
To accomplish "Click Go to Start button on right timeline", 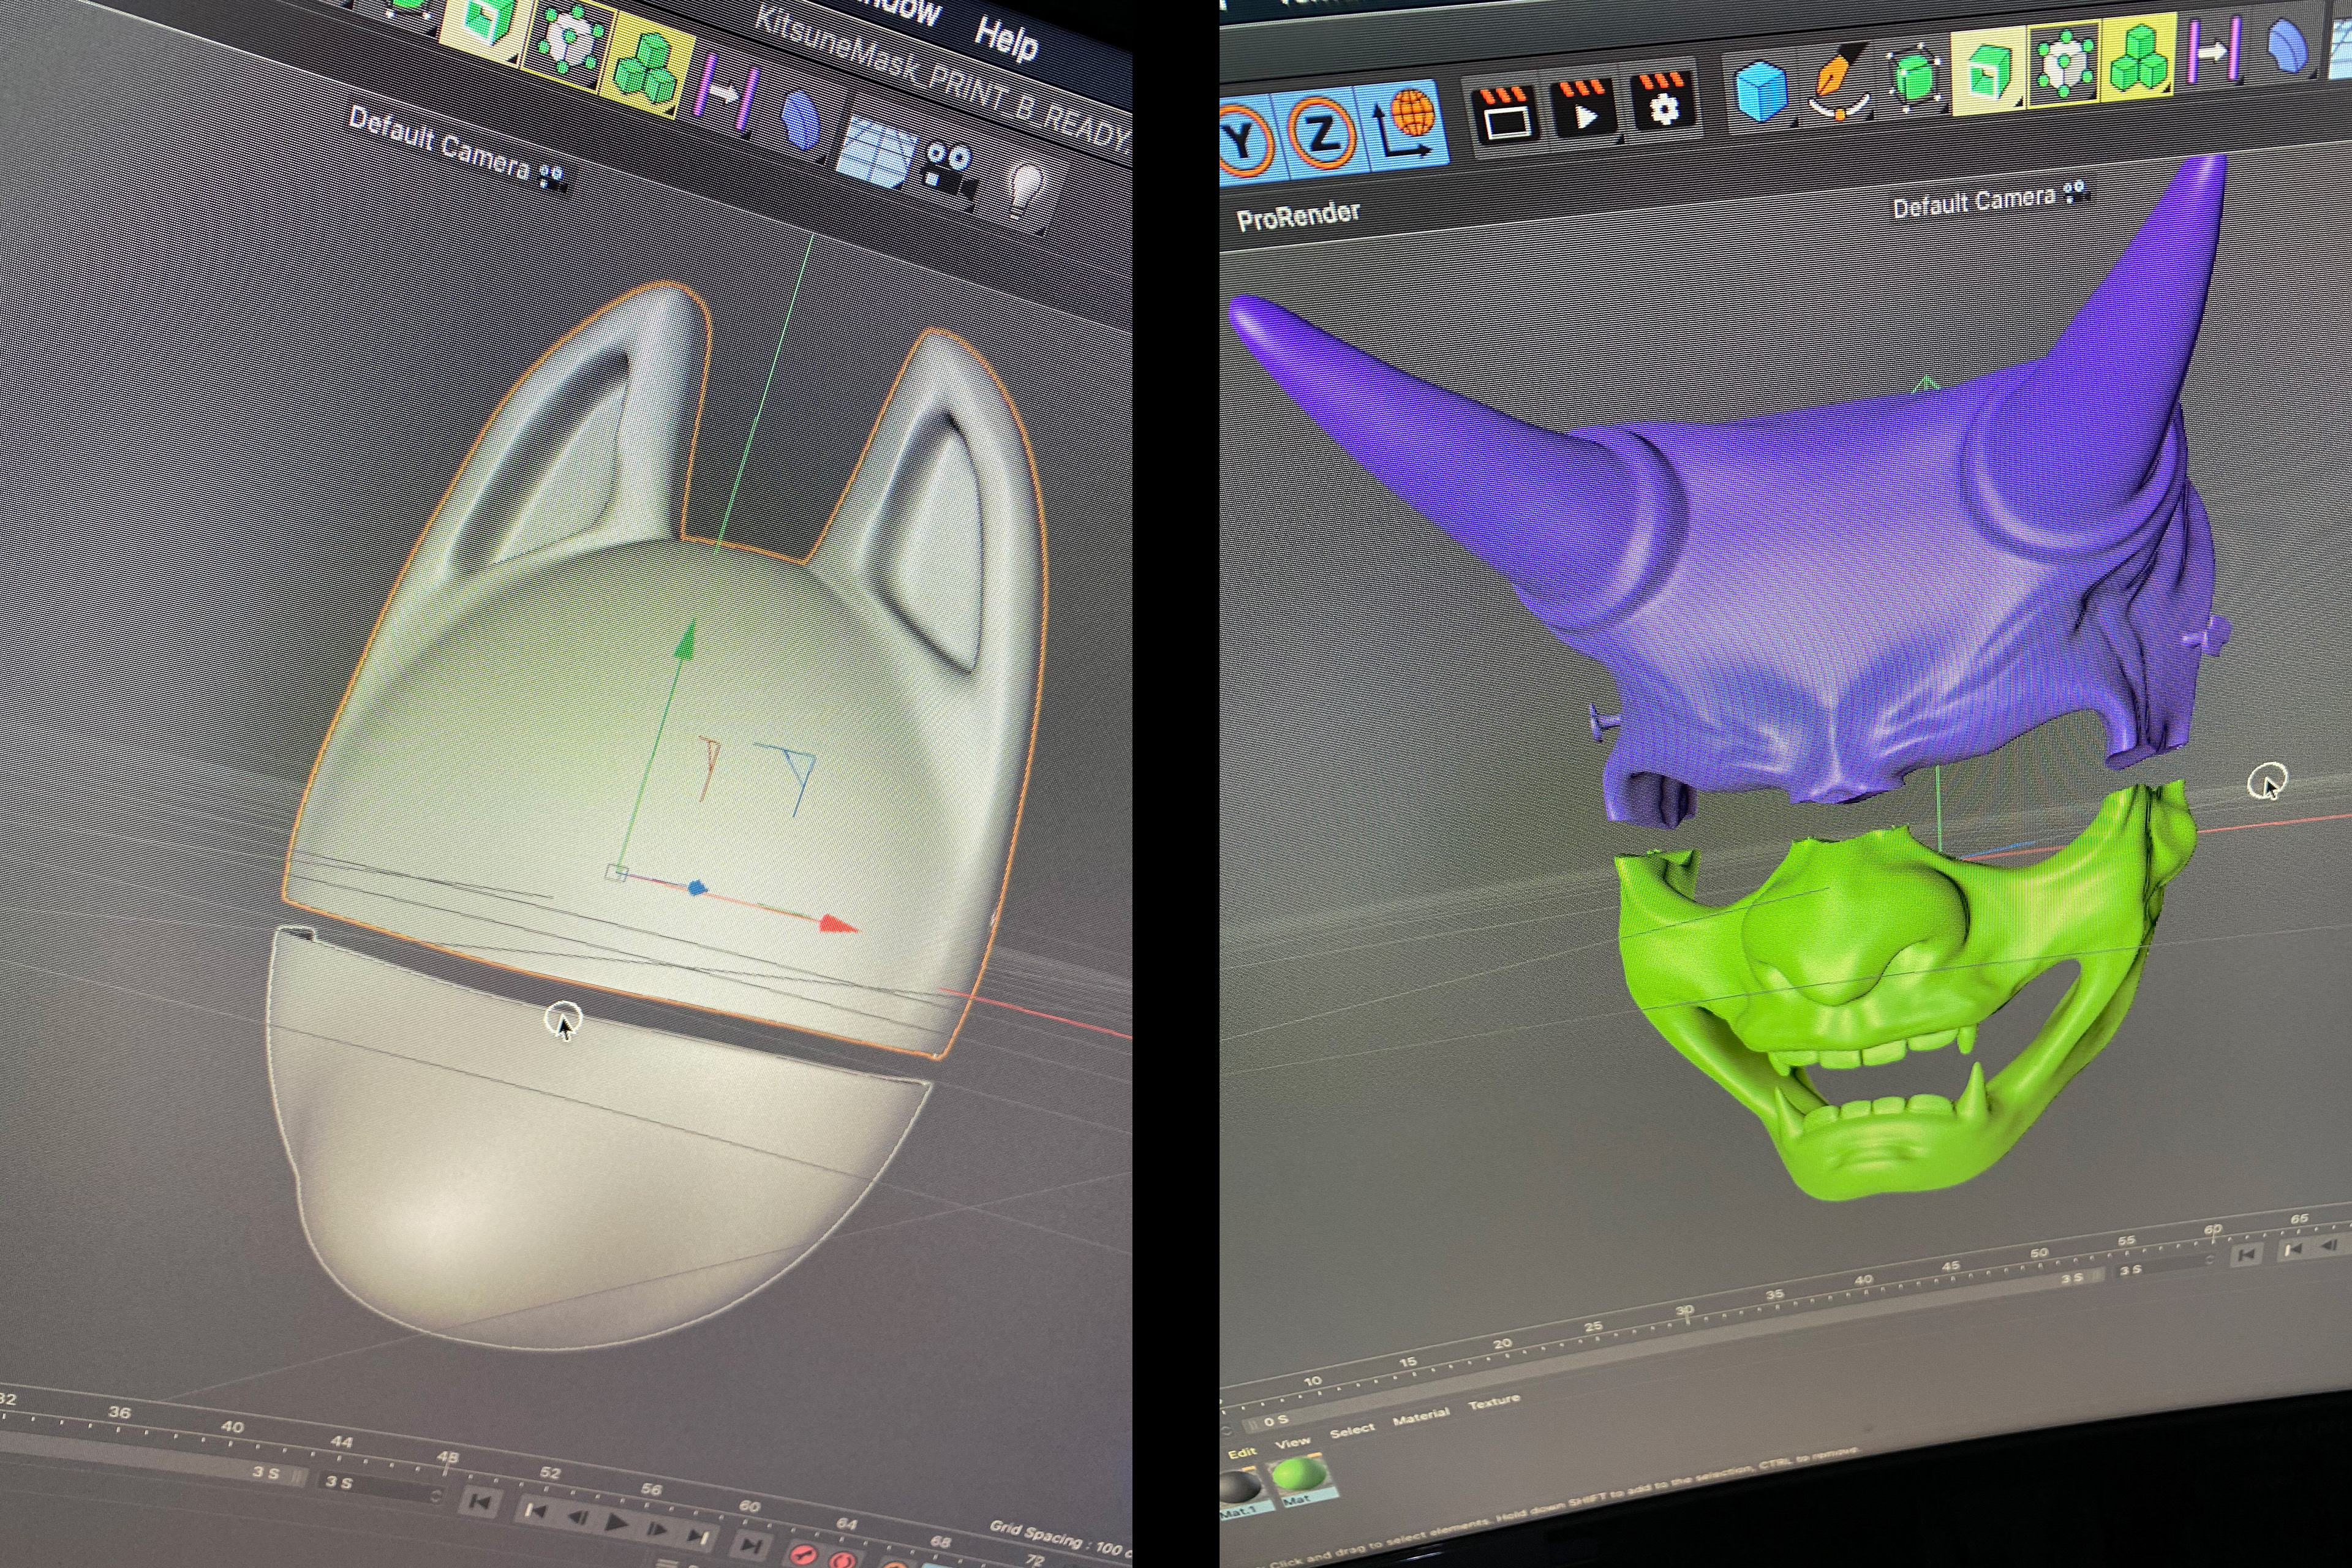I will coord(2246,1254).
